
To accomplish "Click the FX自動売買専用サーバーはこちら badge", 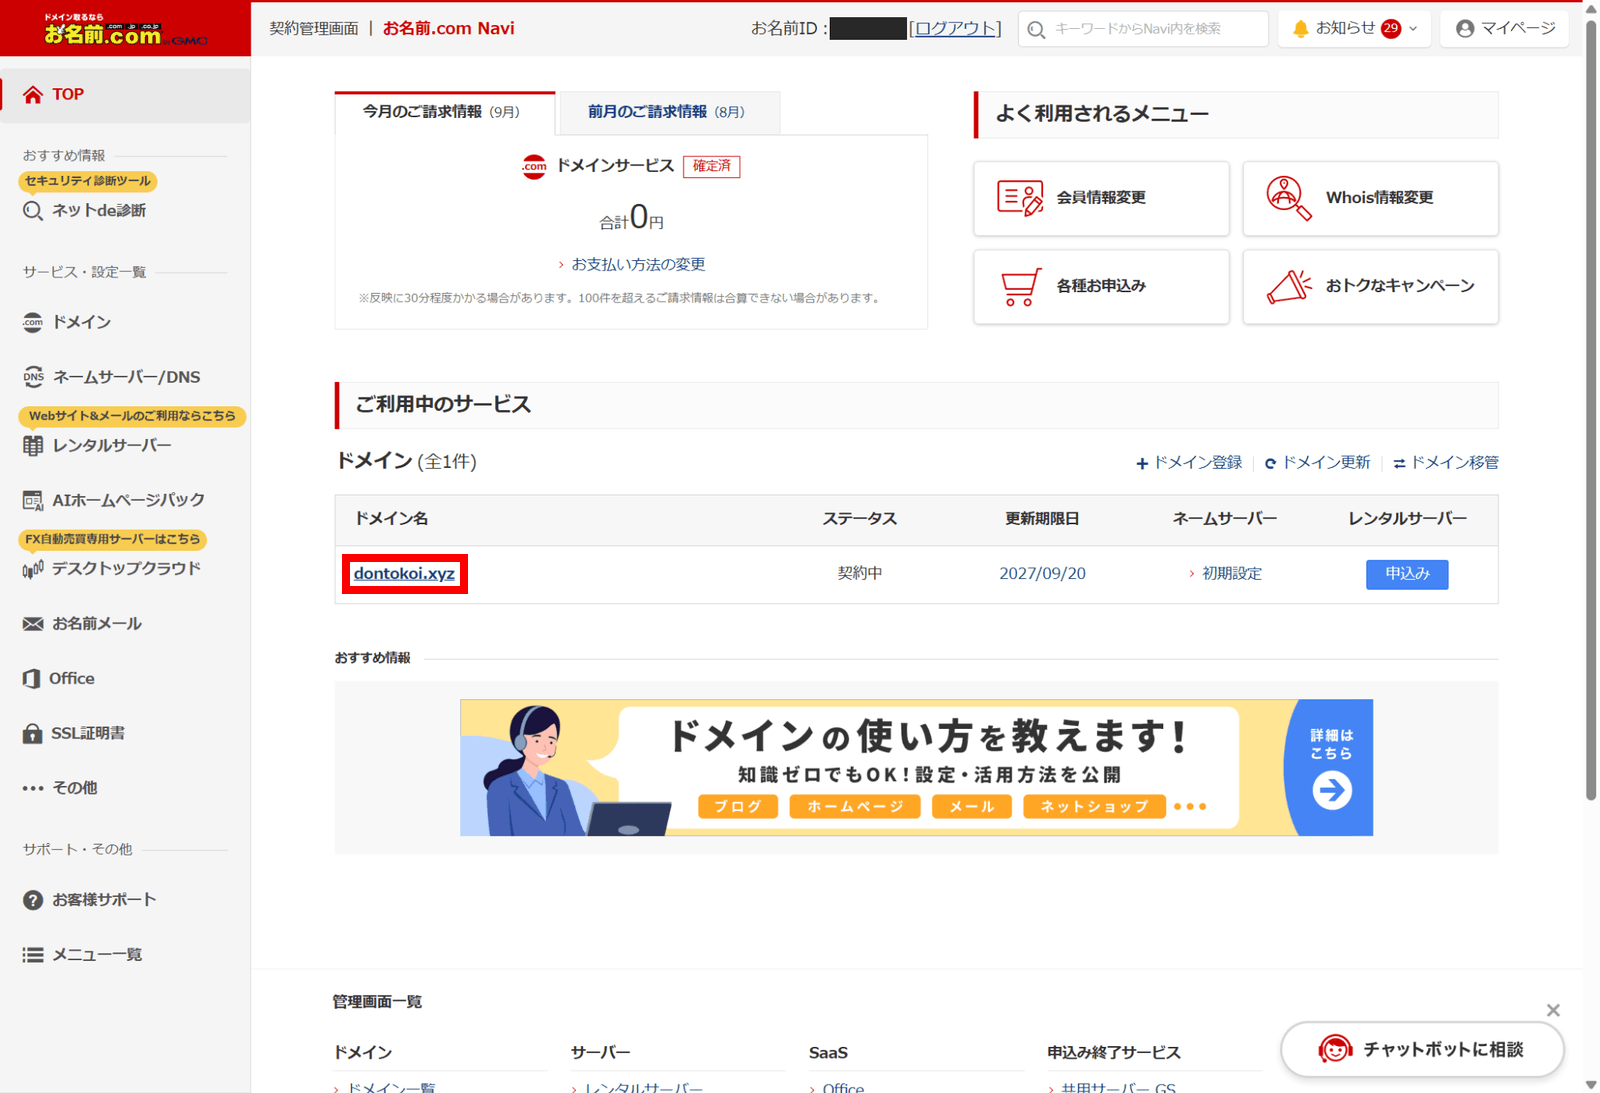I will [x=112, y=539].
